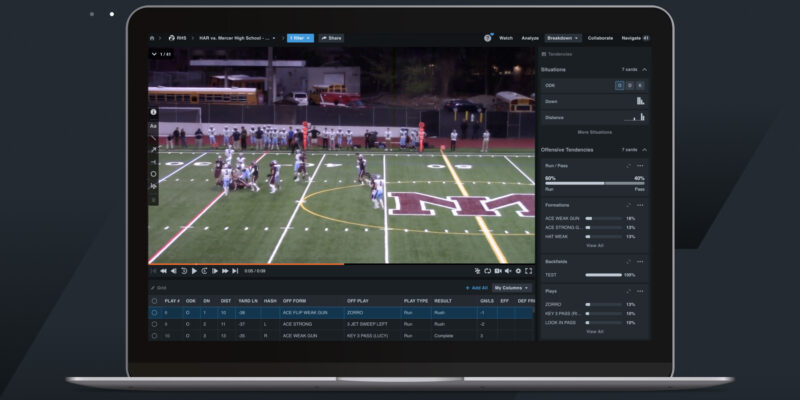Viewport: 800px width, 400px height.
Task: Click the fullscreen icon in the video player
Action: 531,271
